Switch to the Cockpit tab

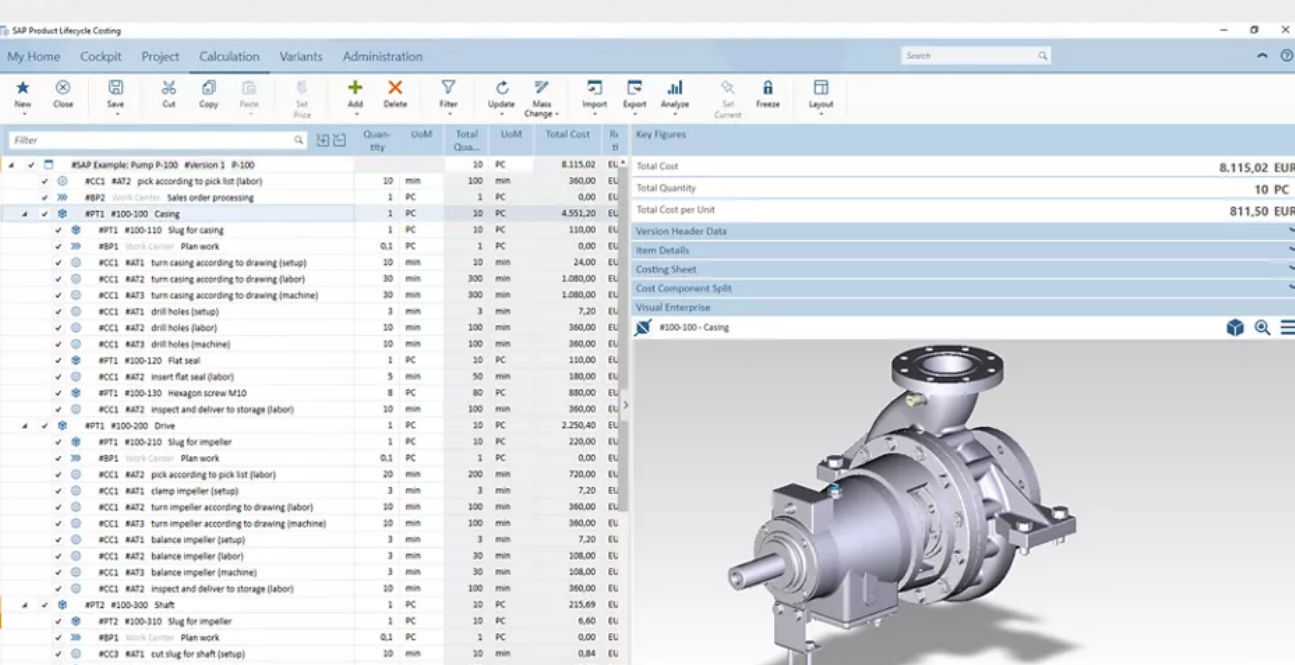point(101,57)
